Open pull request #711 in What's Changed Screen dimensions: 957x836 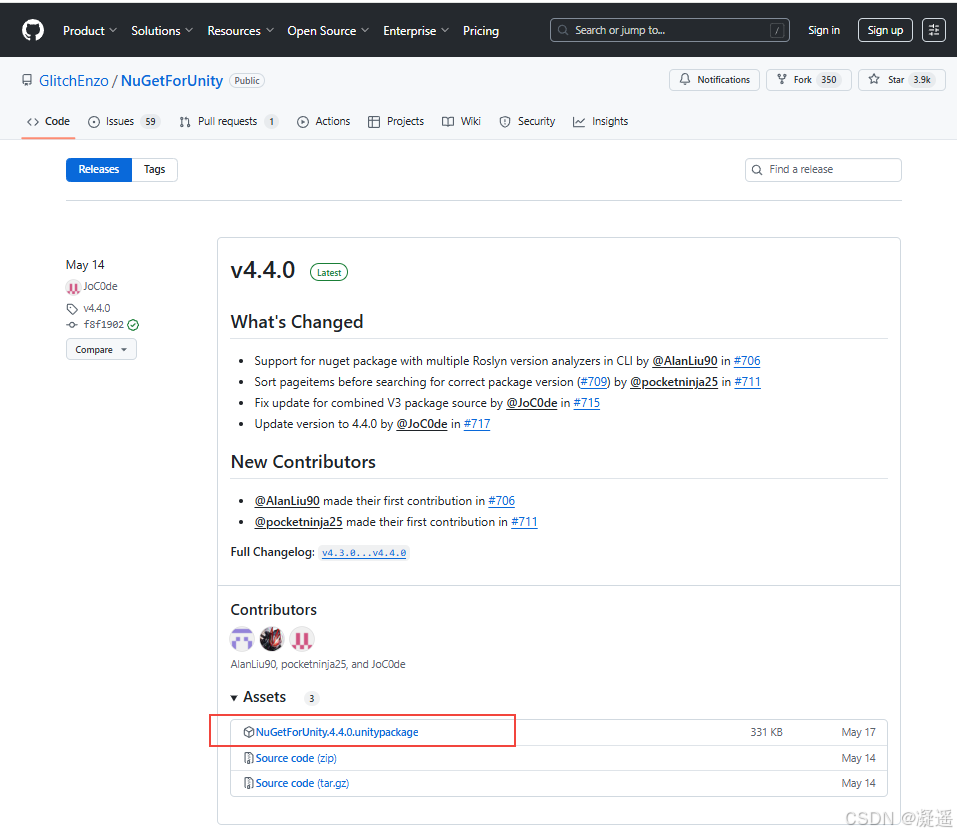[x=747, y=382]
